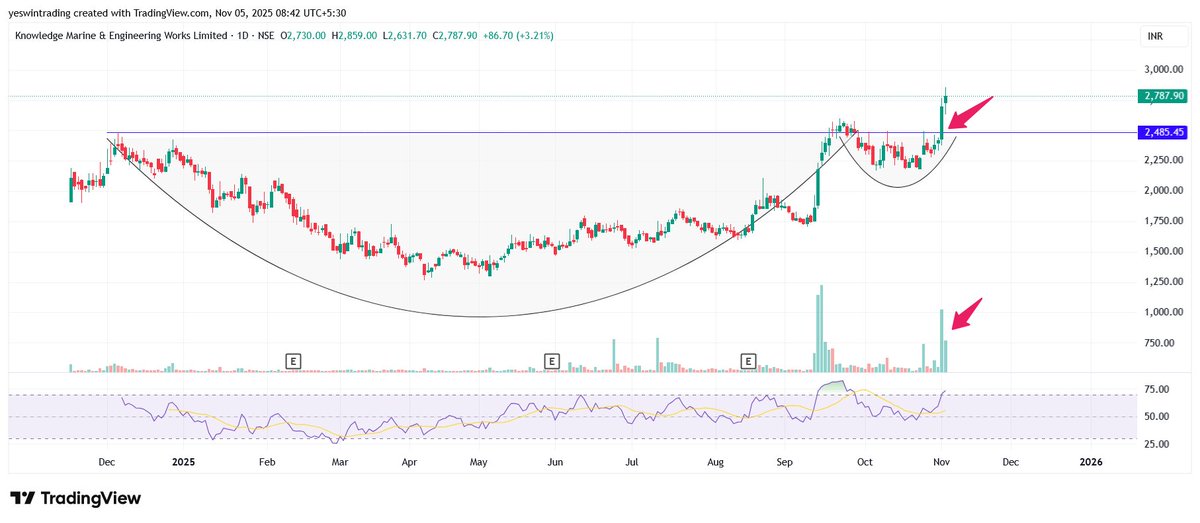Click the earliest E earnings marker

click(x=294, y=359)
